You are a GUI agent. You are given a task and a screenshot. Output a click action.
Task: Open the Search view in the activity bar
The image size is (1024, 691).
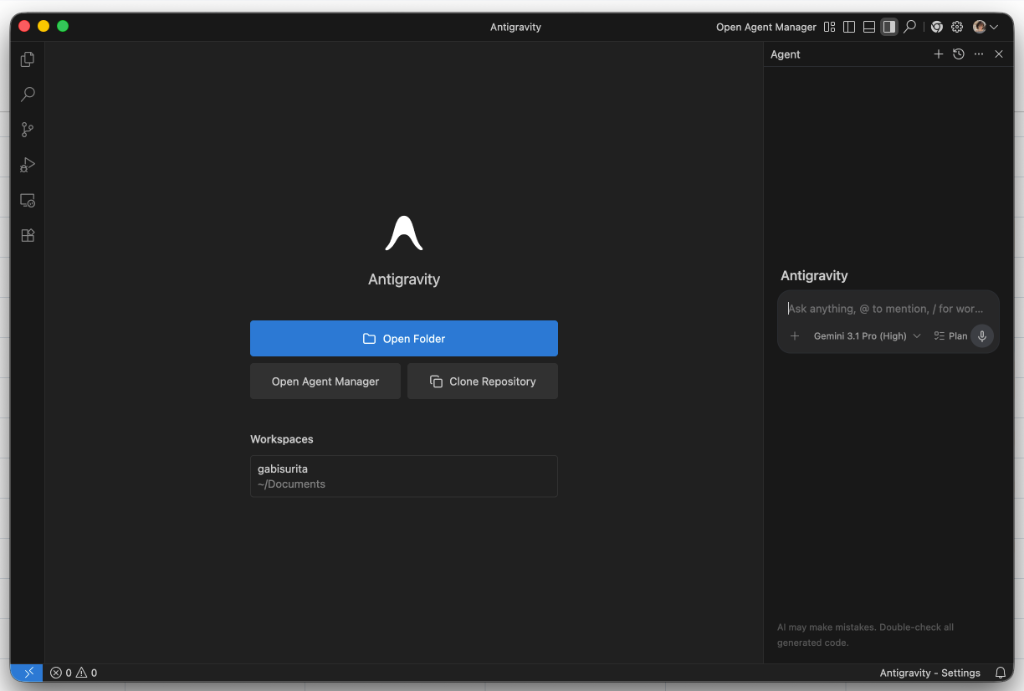click(x=27, y=94)
